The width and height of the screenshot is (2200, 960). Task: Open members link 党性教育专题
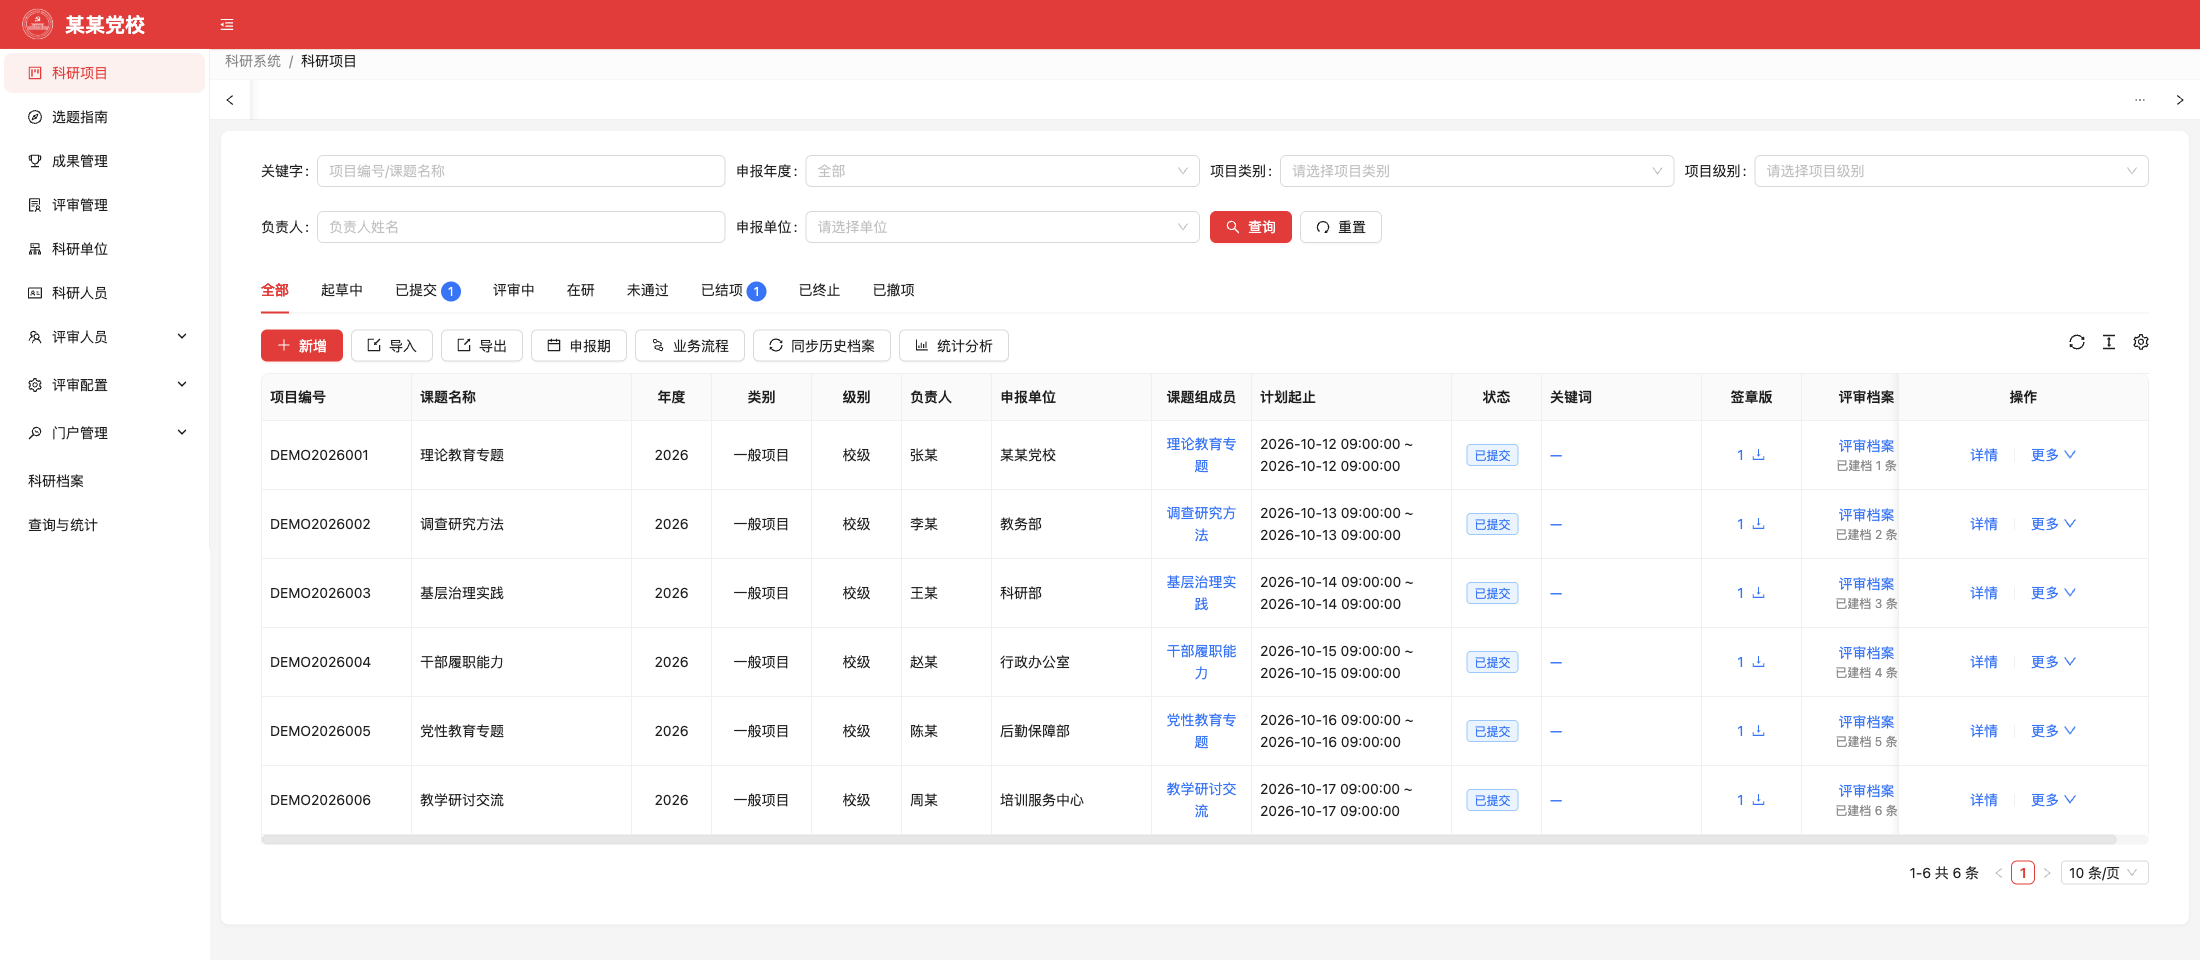(x=1201, y=731)
